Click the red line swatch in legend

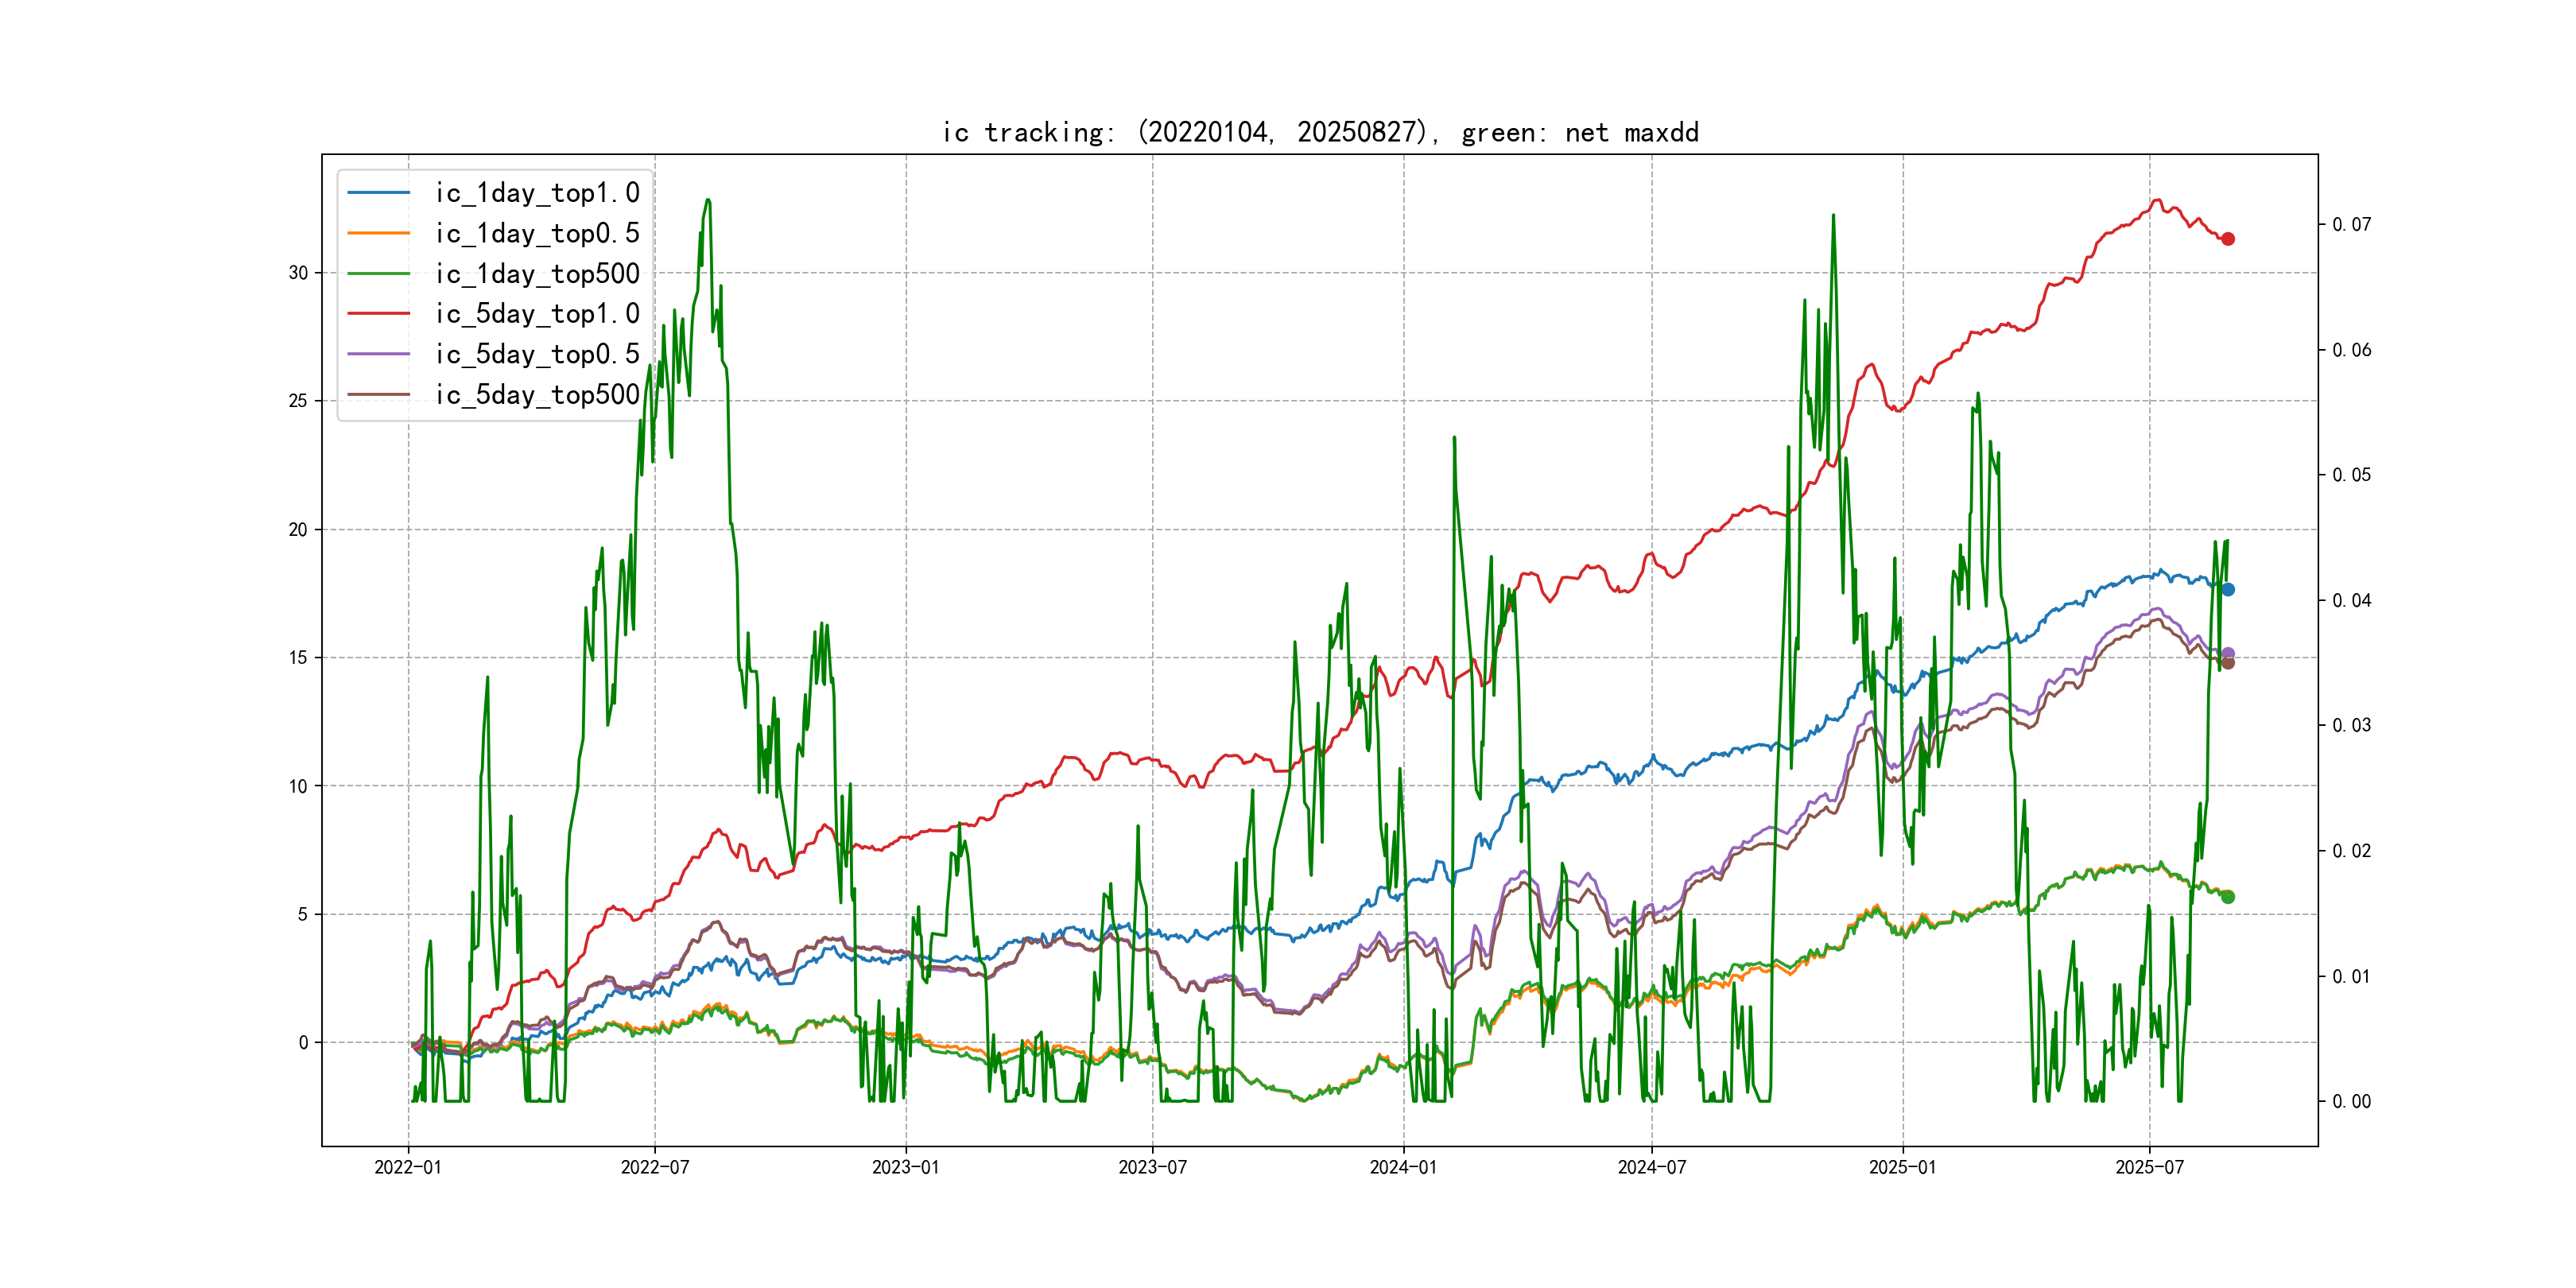[378, 314]
